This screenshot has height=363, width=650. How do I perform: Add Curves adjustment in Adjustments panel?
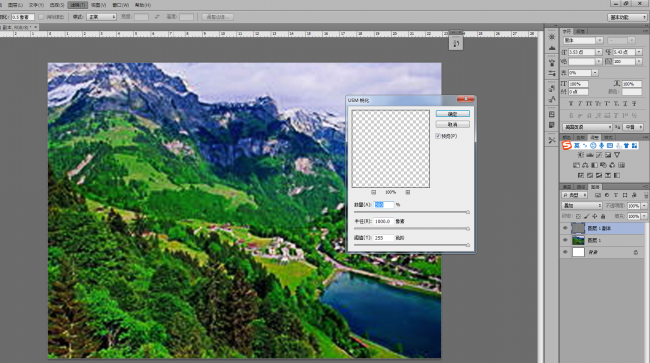click(599, 155)
